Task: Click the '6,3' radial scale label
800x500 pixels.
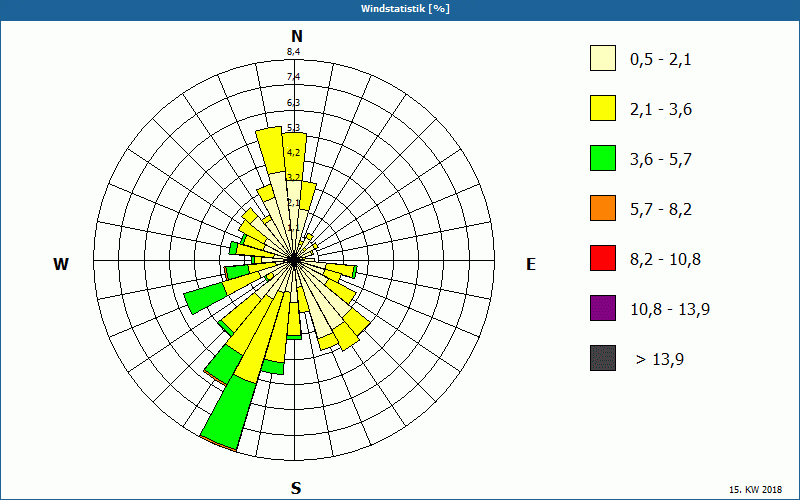Action: point(293,103)
